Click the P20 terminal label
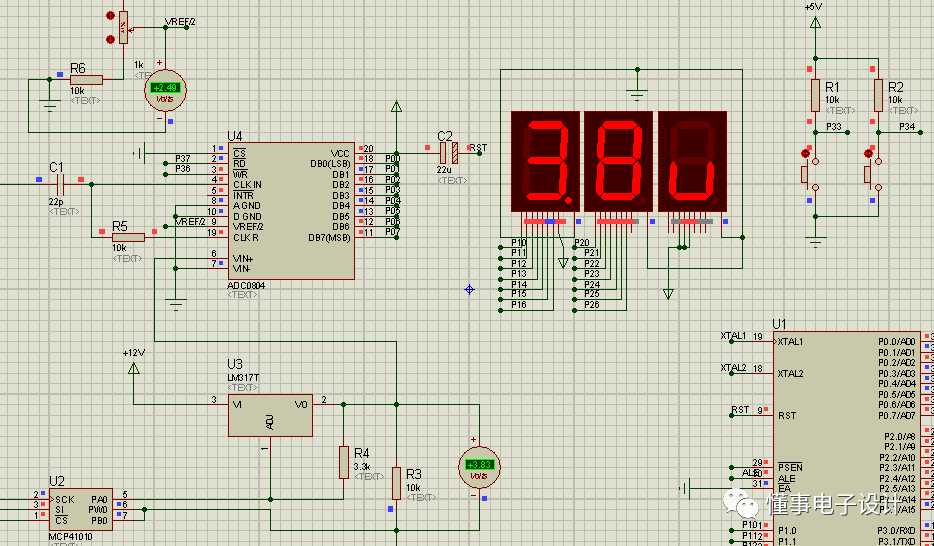Screen dimensions: 934x546 point(581,242)
